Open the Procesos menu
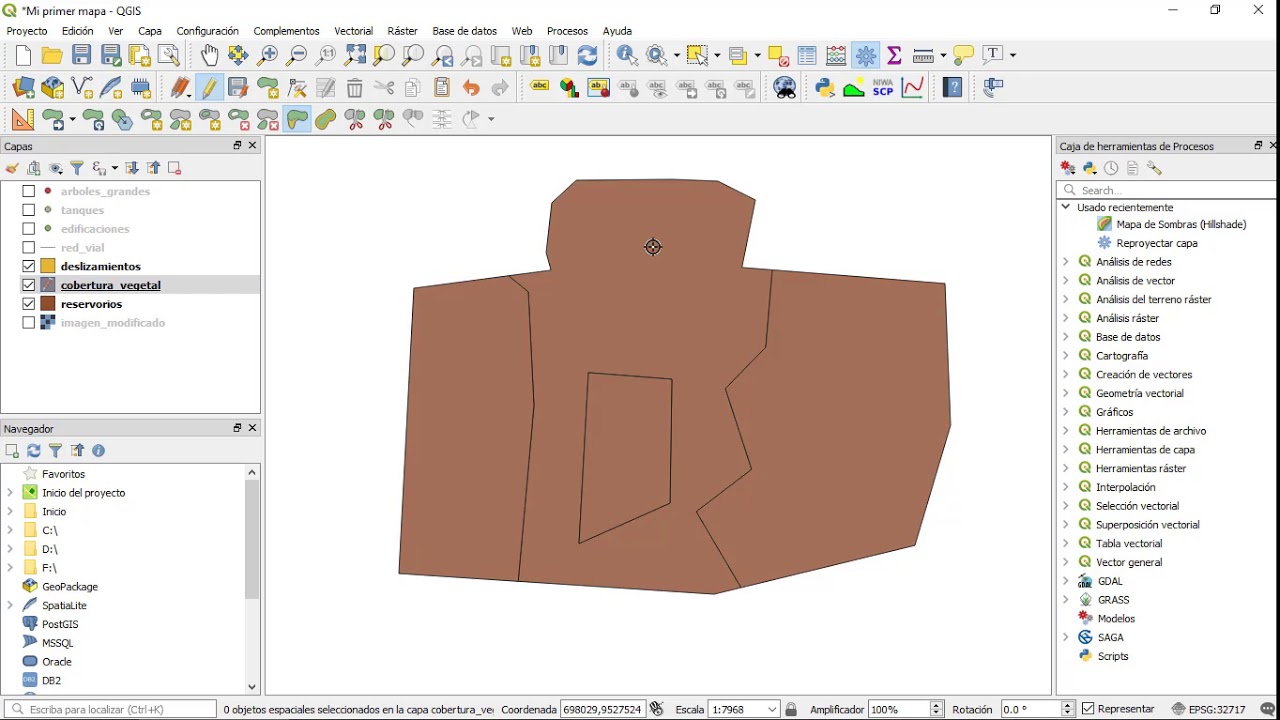The height and width of the screenshot is (720, 1280). [x=567, y=31]
